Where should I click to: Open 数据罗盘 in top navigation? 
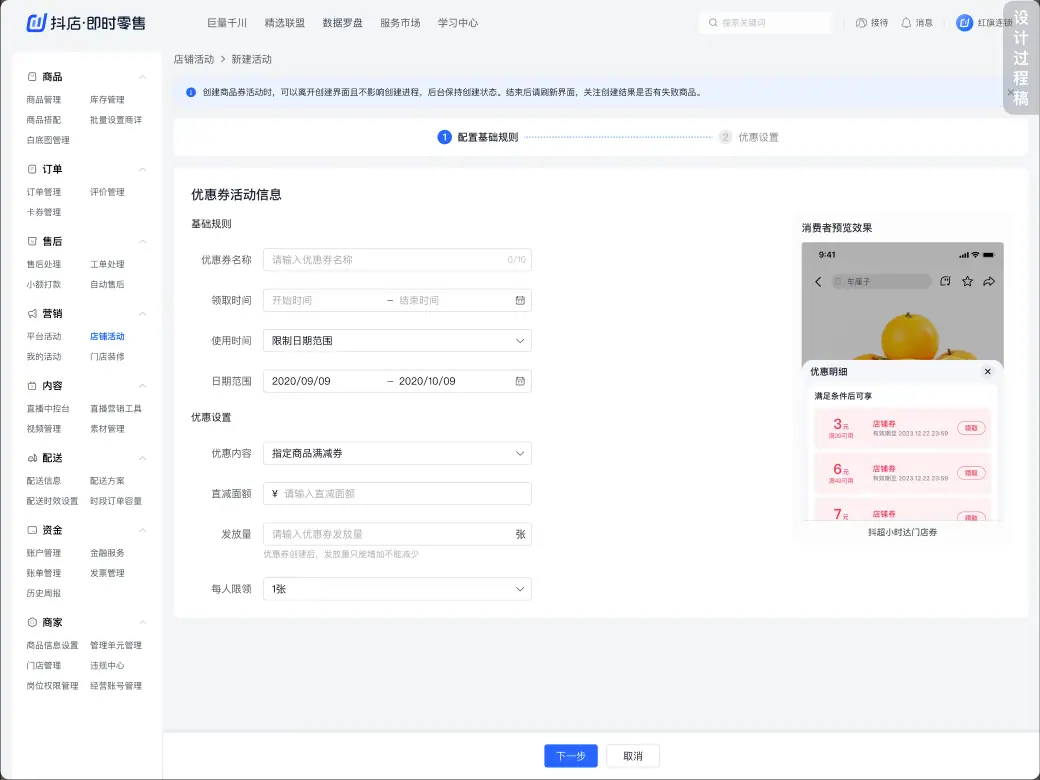coord(342,23)
